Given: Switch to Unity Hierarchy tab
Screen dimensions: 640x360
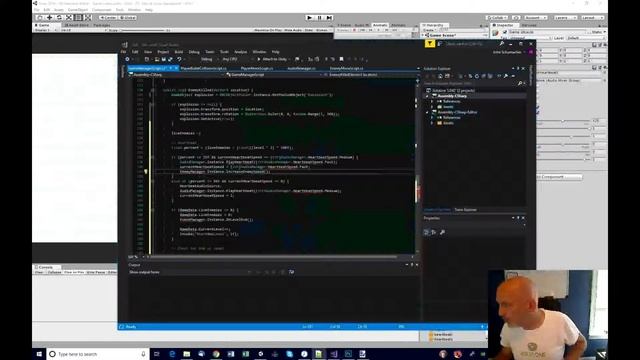Looking at the screenshot, I should [x=435, y=25].
